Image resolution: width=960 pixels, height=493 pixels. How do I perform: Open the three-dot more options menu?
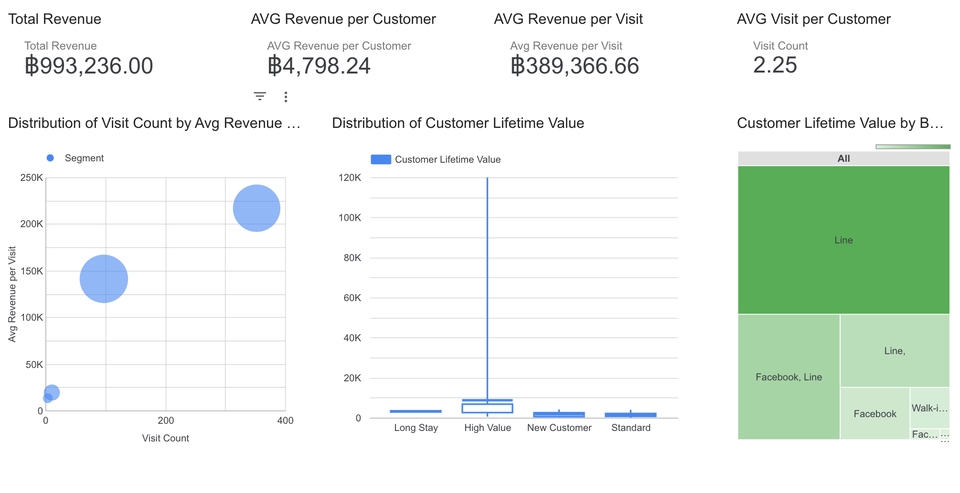pyautogui.click(x=286, y=97)
